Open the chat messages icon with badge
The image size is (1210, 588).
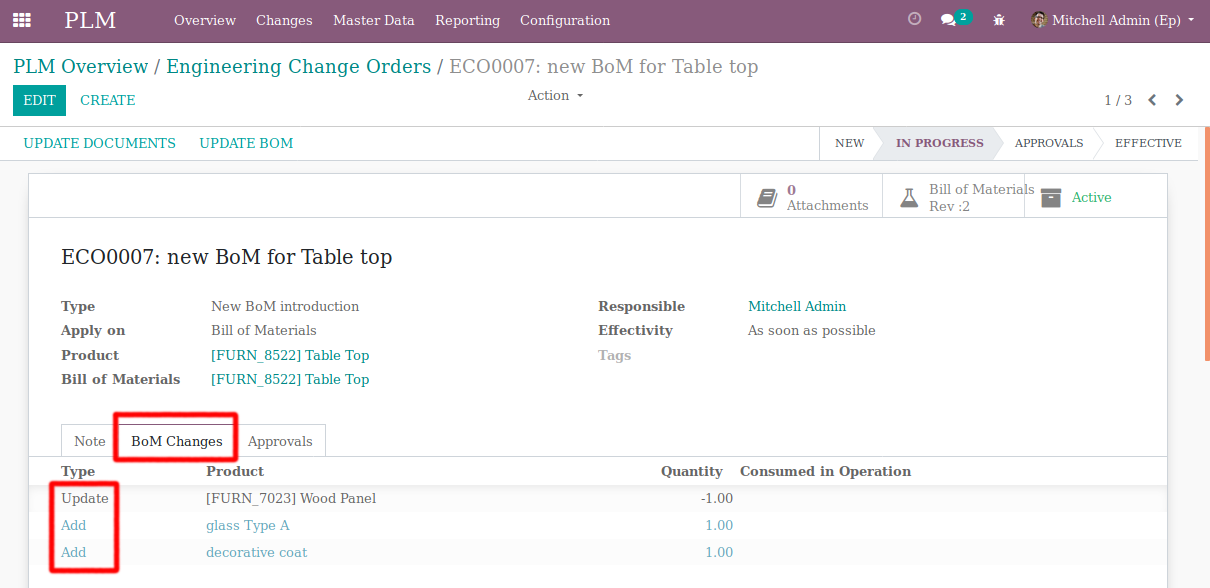pyautogui.click(x=955, y=19)
